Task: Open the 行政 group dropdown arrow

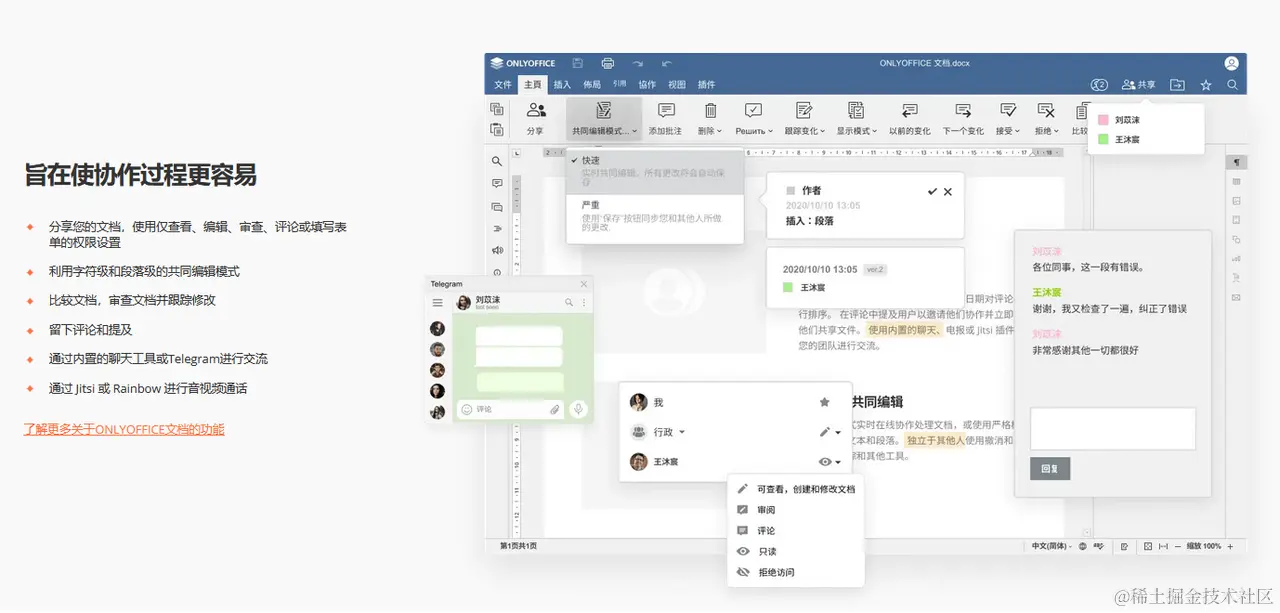Action: pyautogui.click(x=682, y=432)
